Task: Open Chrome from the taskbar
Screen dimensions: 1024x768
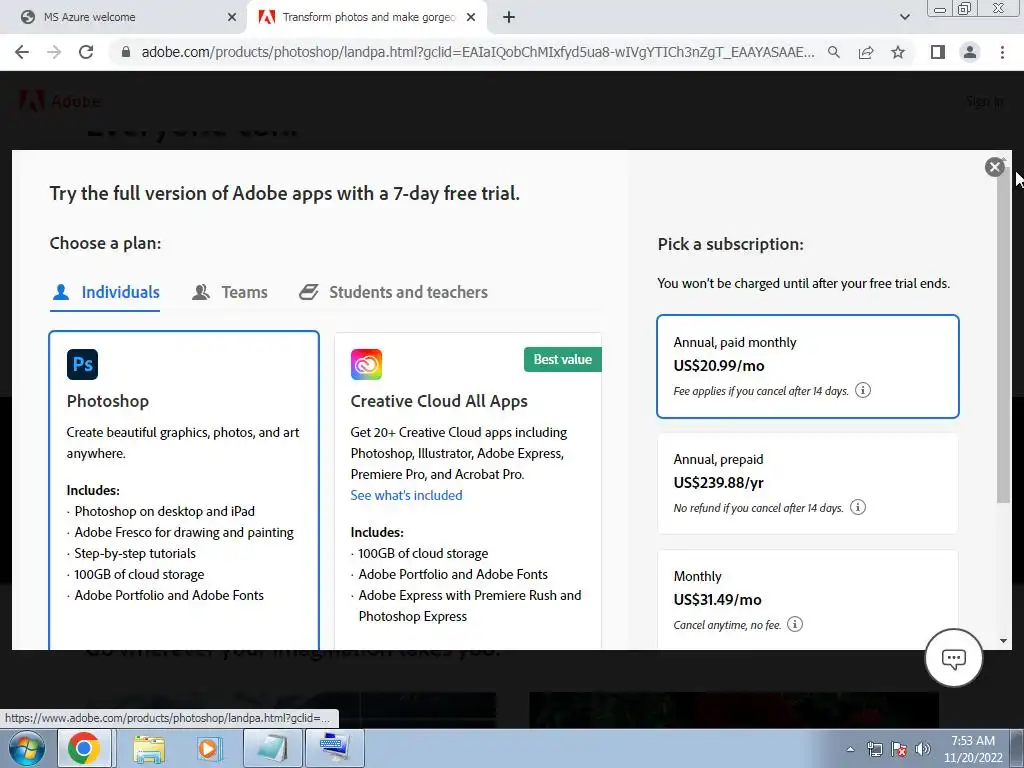Action: (84, 748)
